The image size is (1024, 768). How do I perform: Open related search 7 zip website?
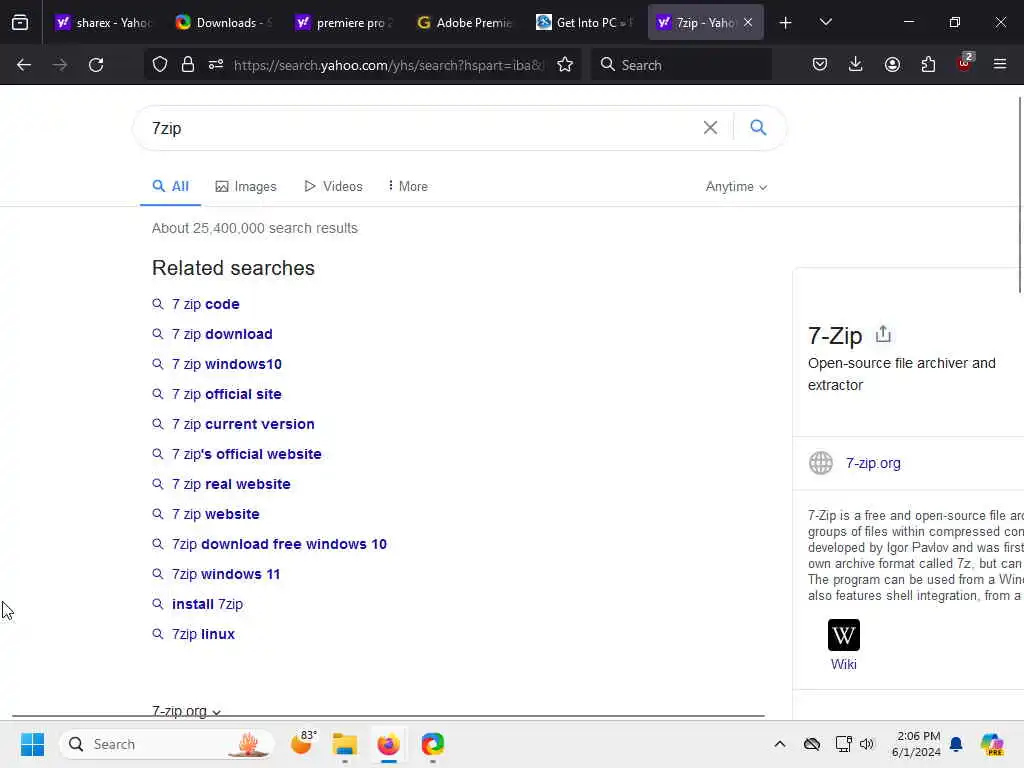point(216,515)
